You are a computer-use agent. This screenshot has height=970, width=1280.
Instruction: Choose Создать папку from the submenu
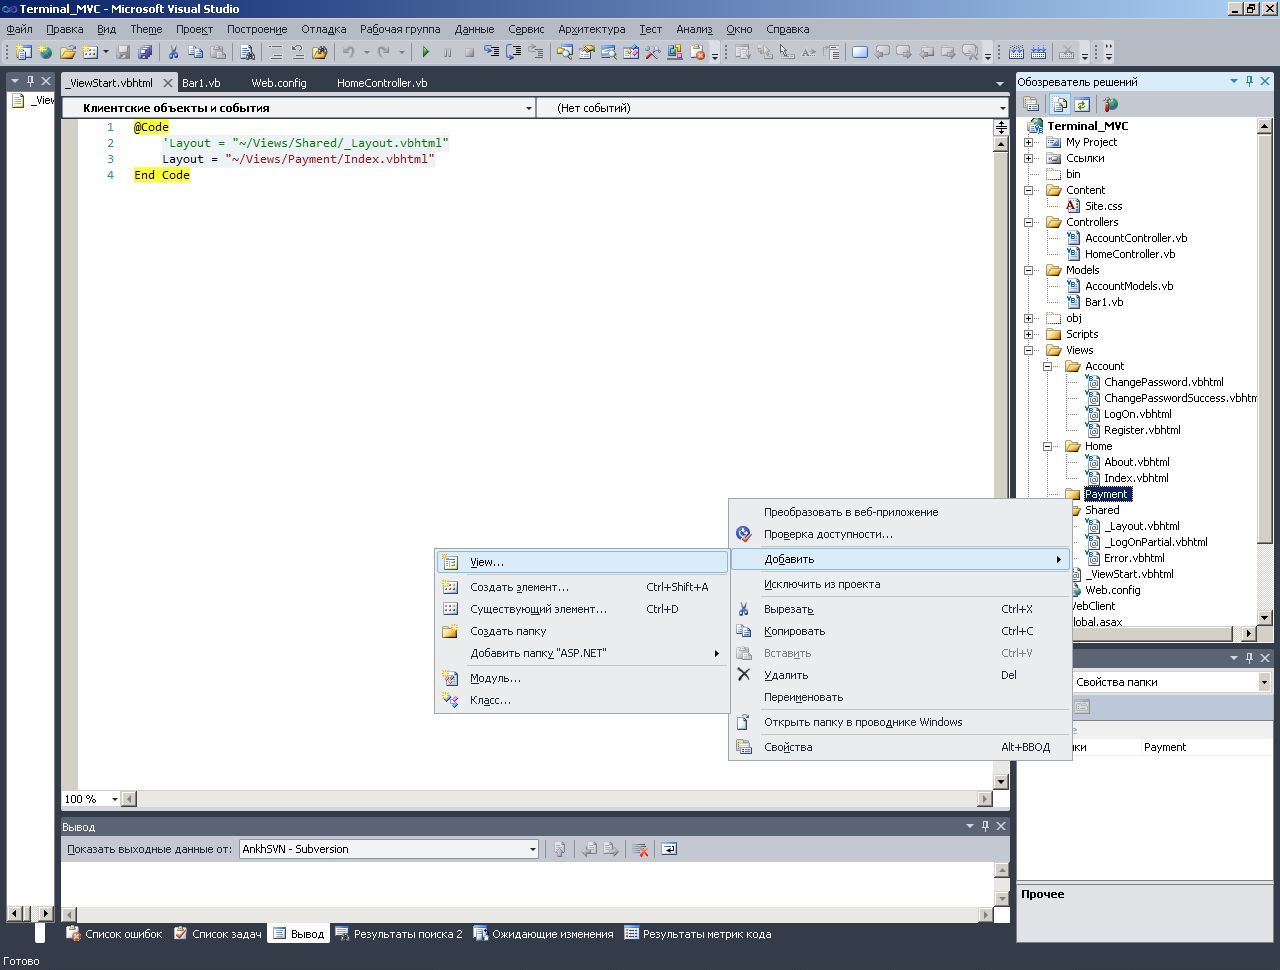[582, 631]
